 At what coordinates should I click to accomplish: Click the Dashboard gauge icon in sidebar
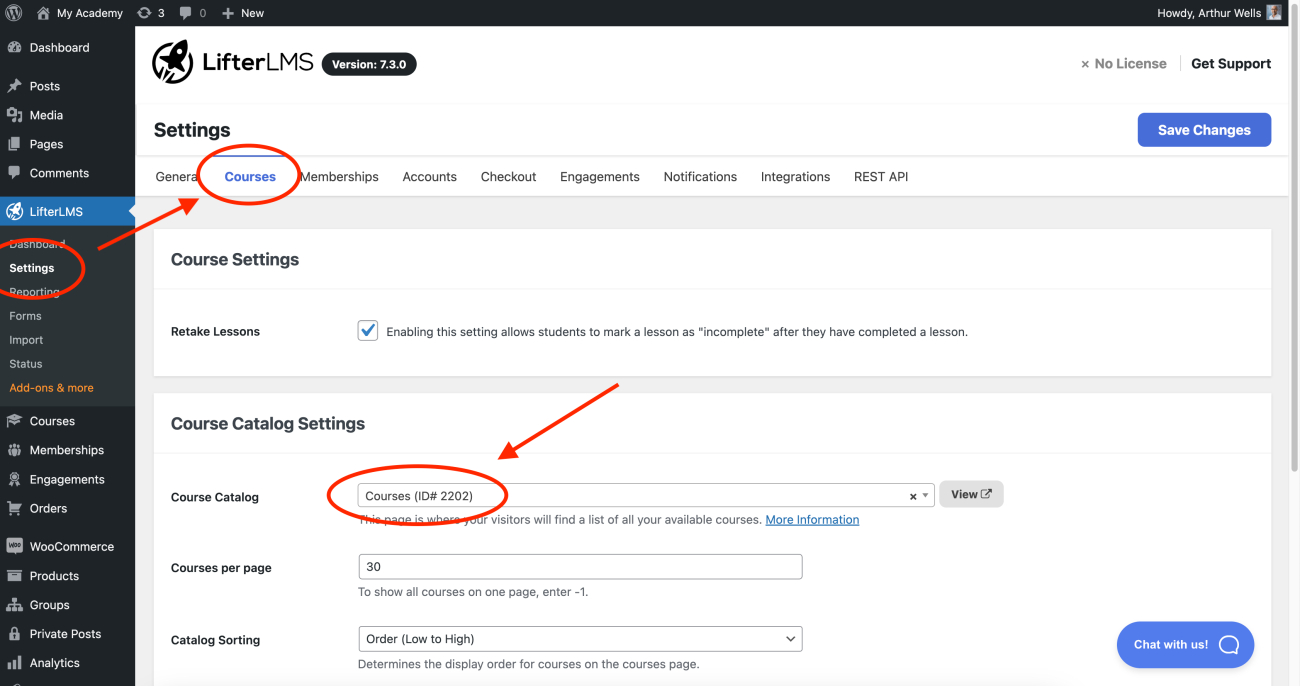tap(14, 47)
